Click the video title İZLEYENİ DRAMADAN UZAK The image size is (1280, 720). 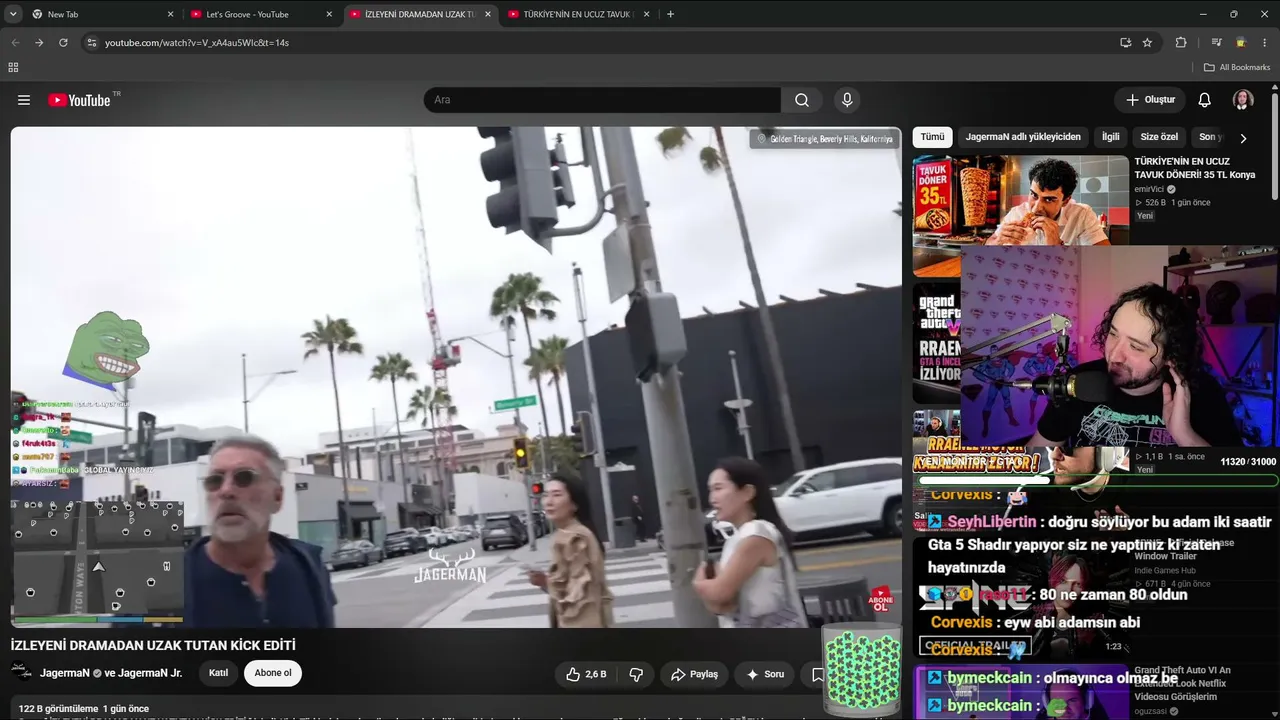pos(153,646)
